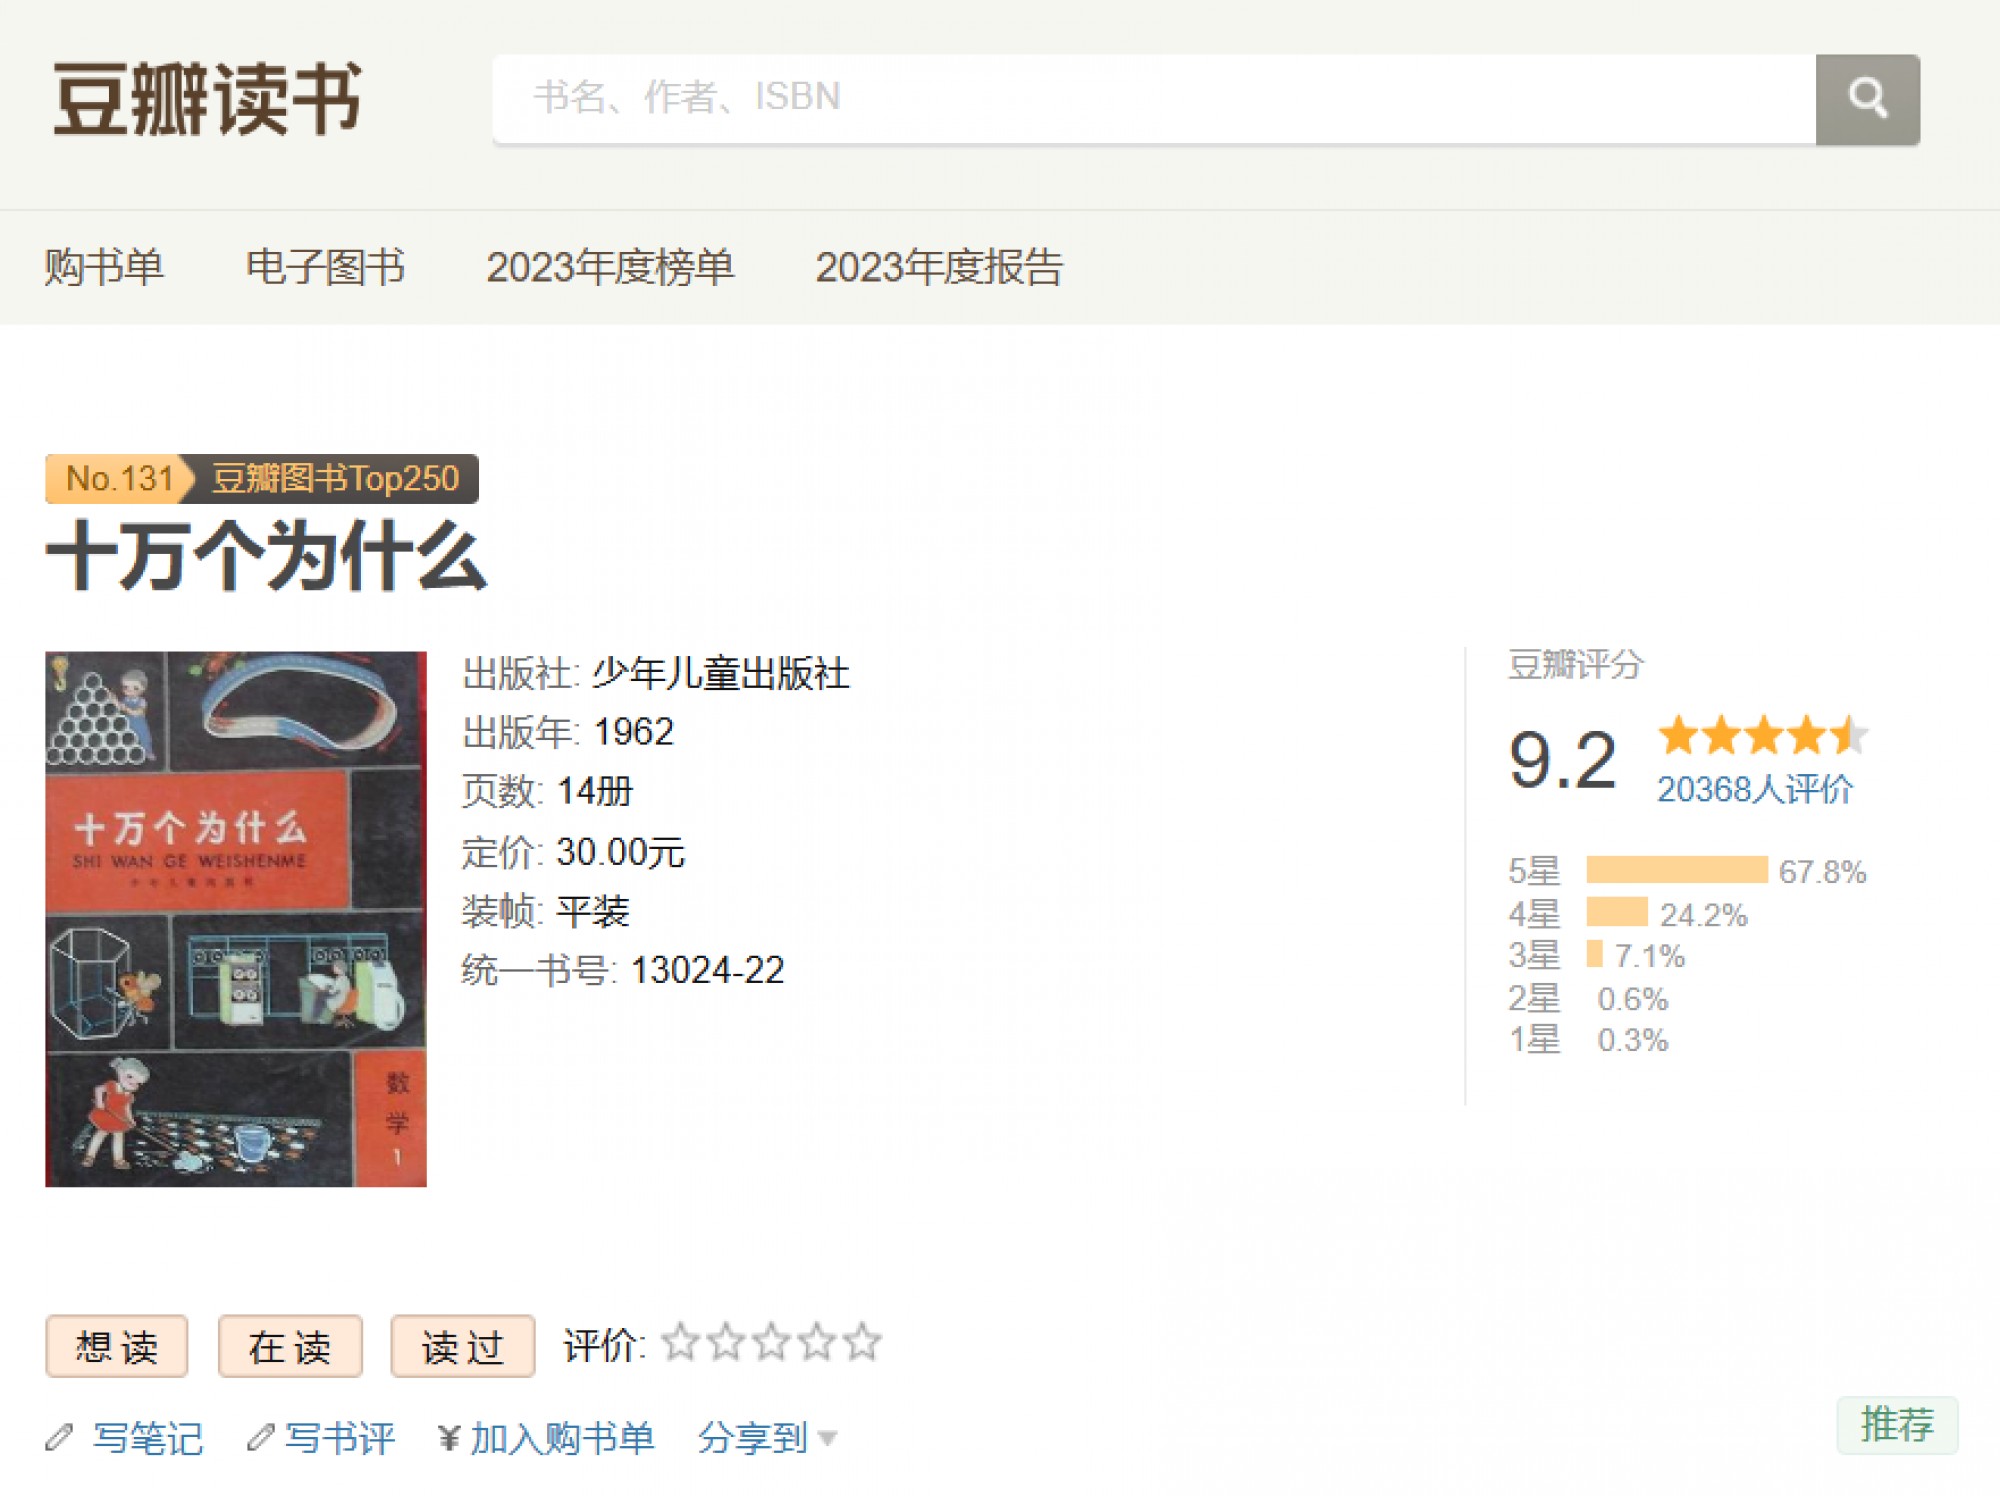Focus the 书名、作者、ISBN search field
2000x1496 pixels.
[1150, 98]
